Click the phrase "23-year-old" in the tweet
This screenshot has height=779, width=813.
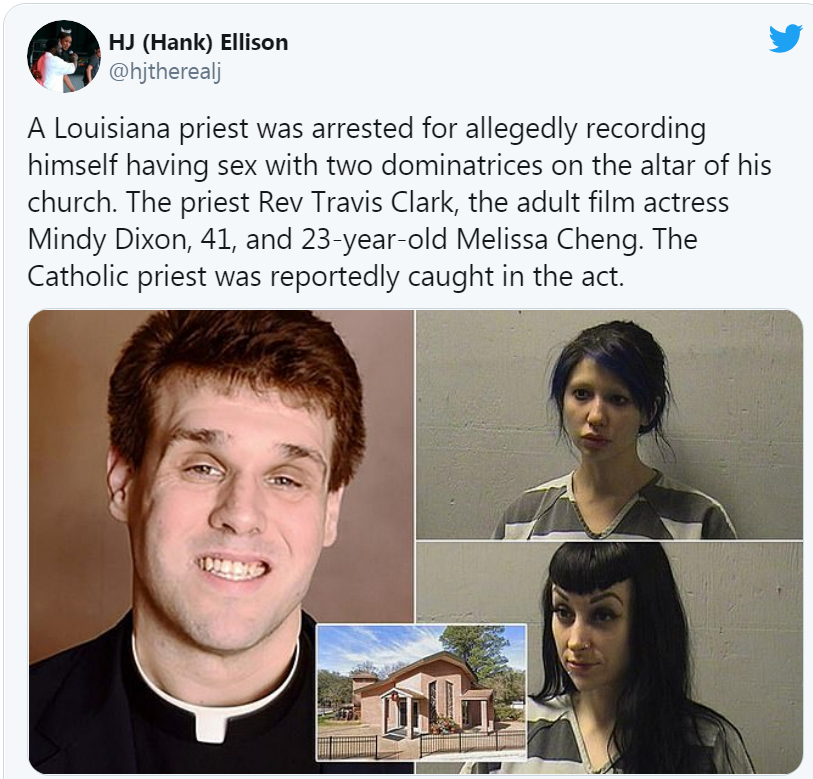point(372,240)
